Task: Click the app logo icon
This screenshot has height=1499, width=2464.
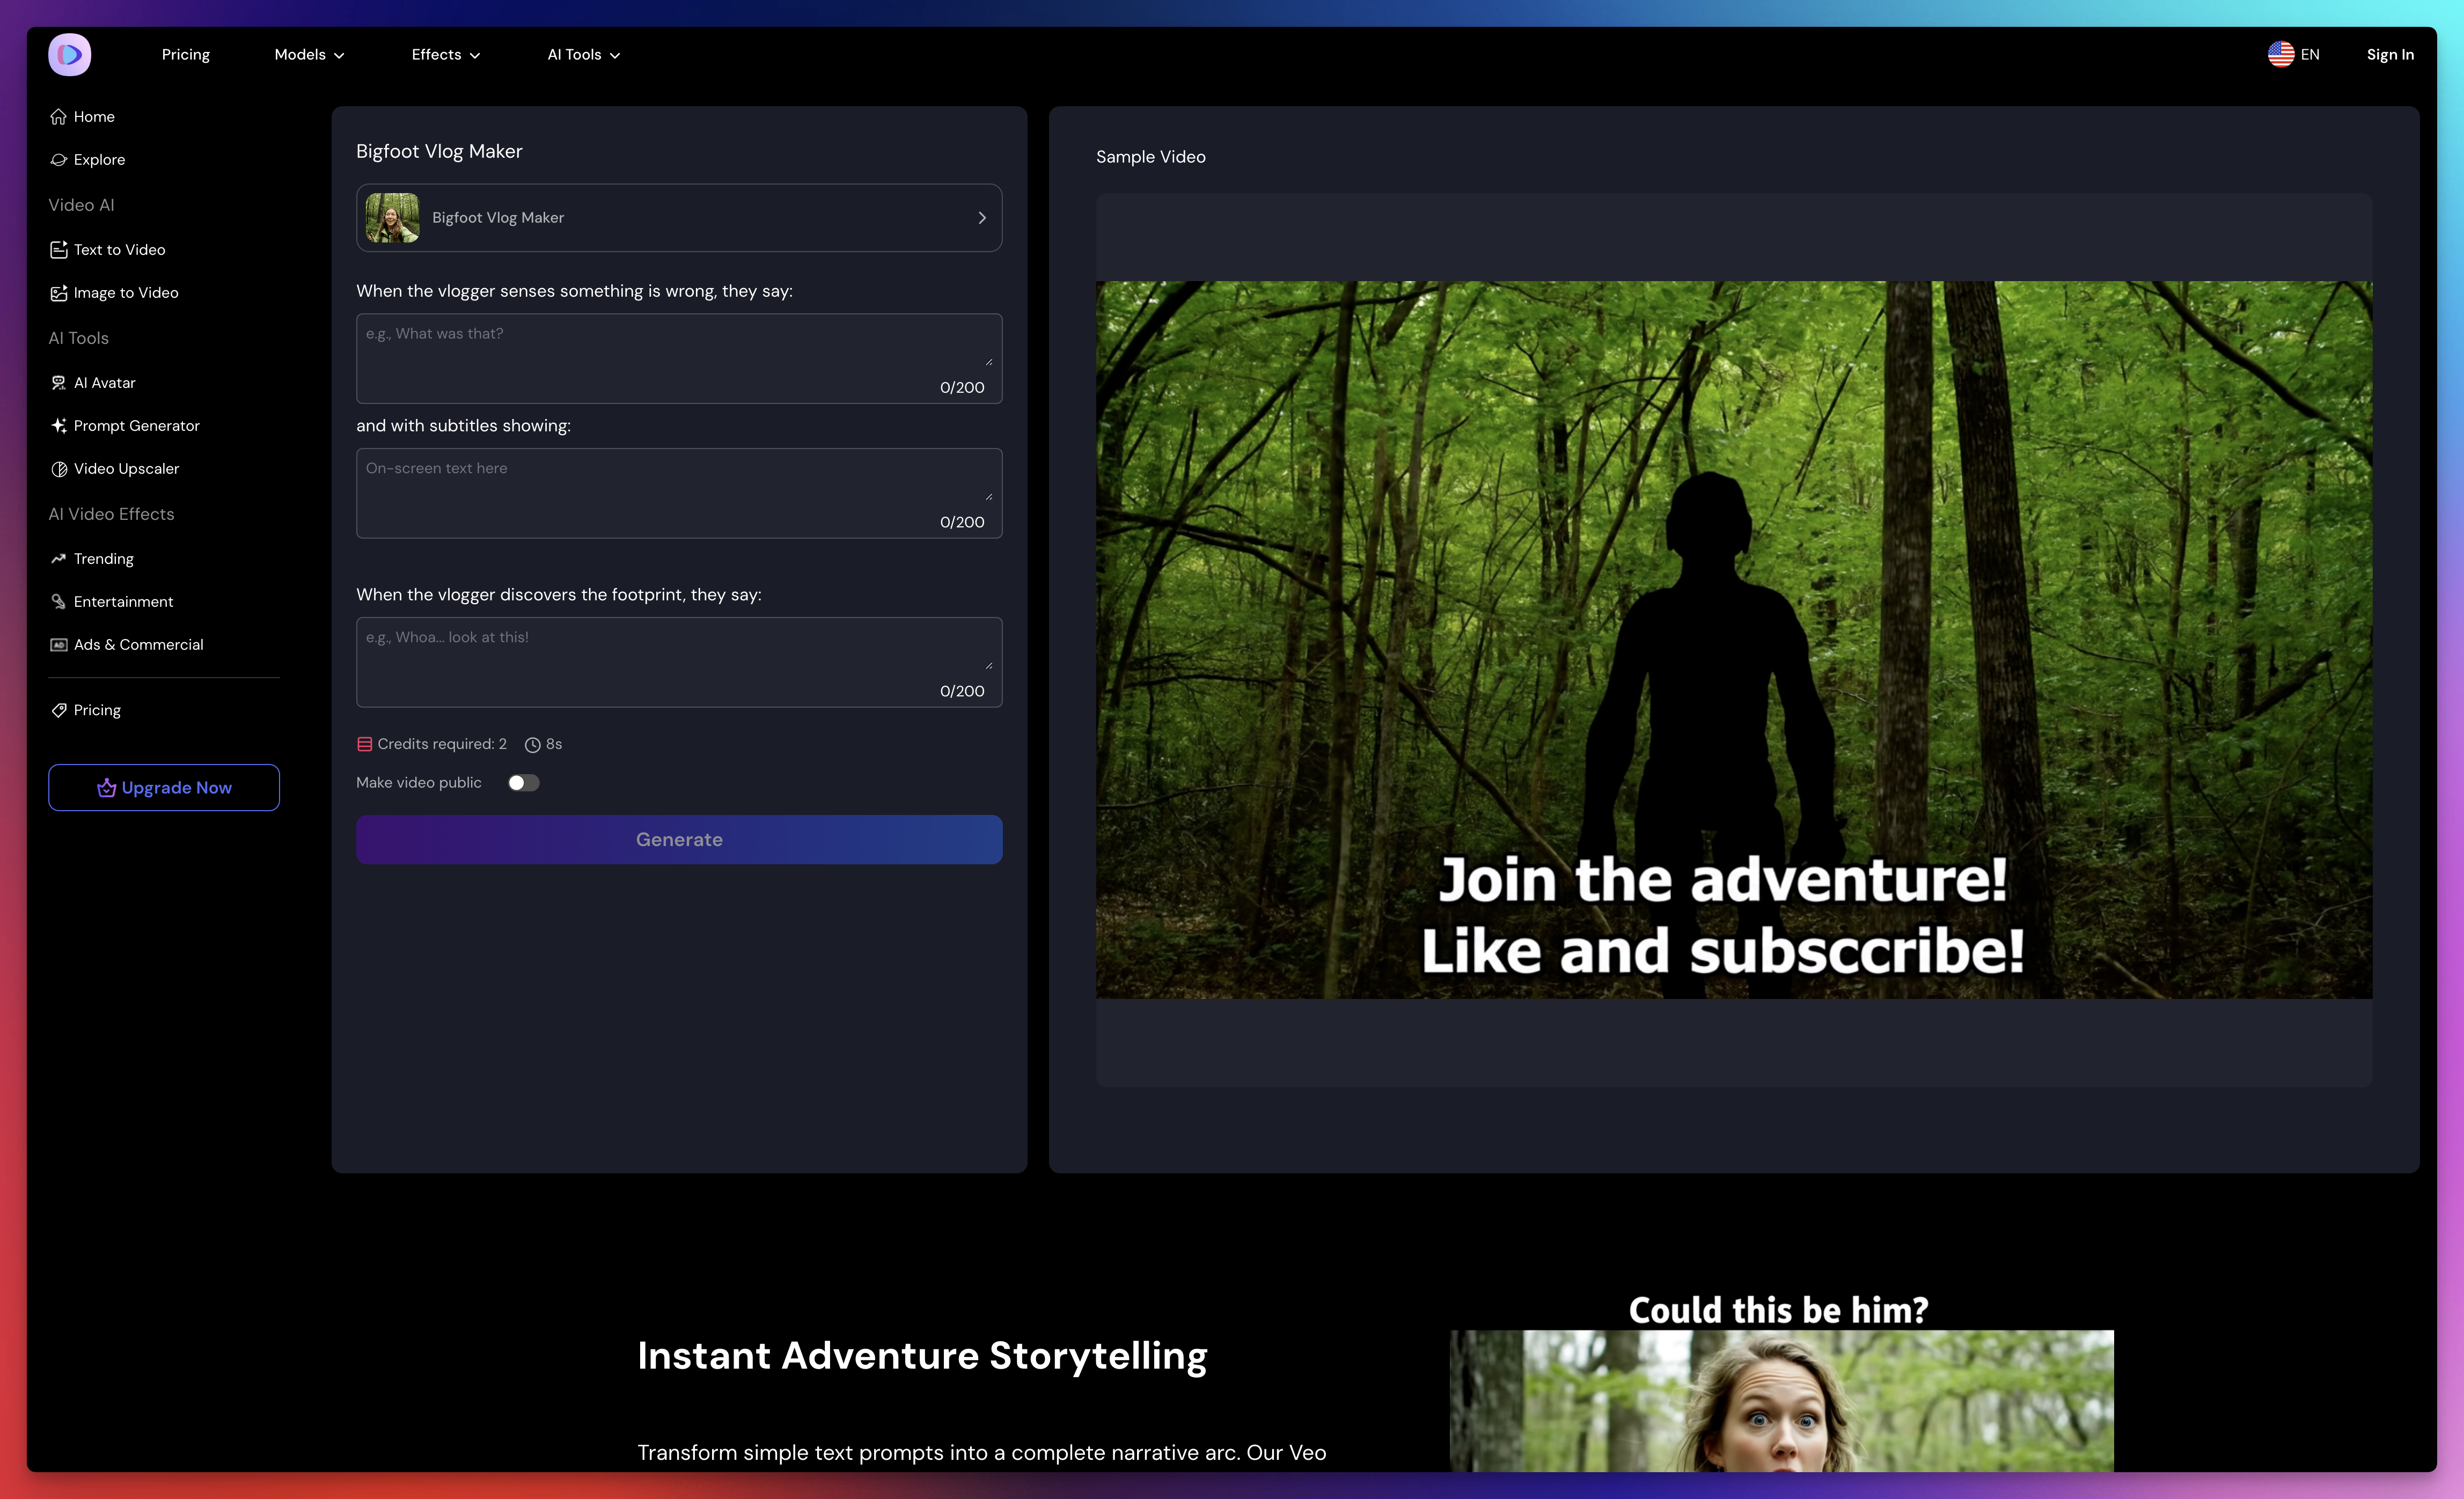Action: pyautogui.click(x=69, y=54)
